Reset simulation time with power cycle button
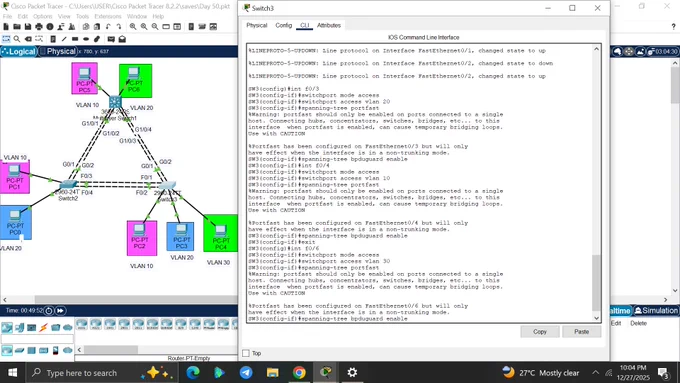Viewport: 680px width, 383px height. (49, 311)
